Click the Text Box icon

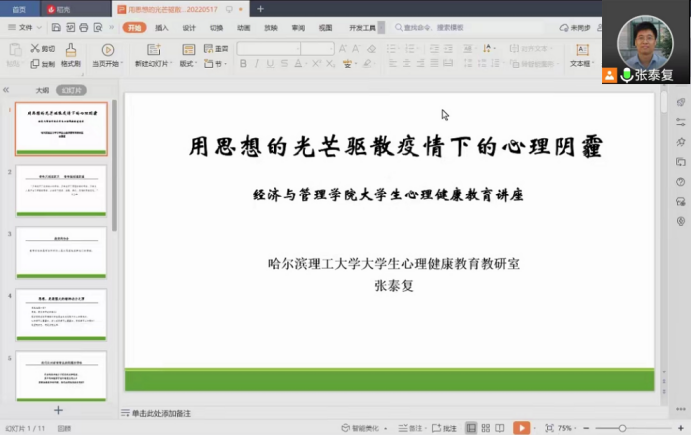581,49
